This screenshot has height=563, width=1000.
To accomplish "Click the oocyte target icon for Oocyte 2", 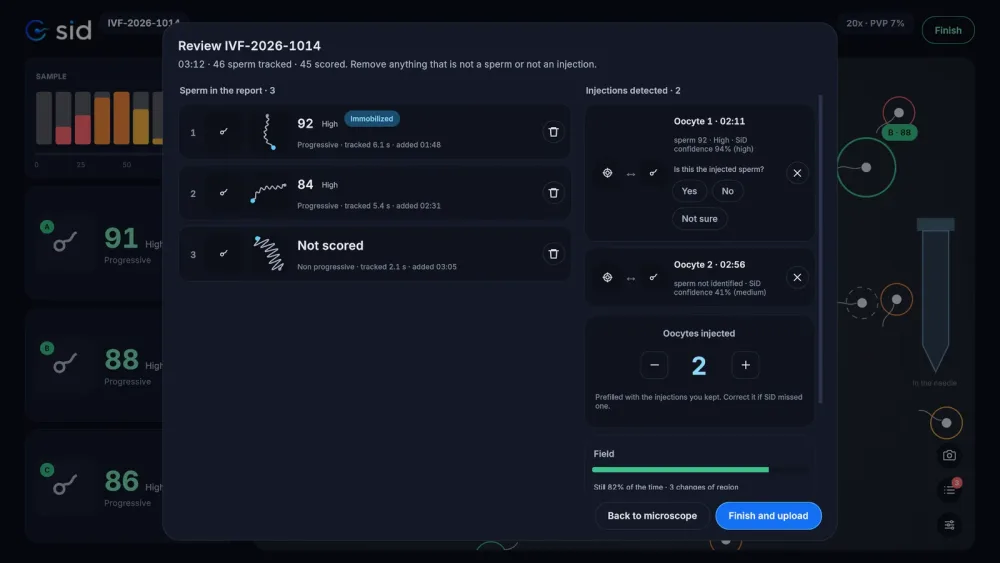I will pos(607,277).
